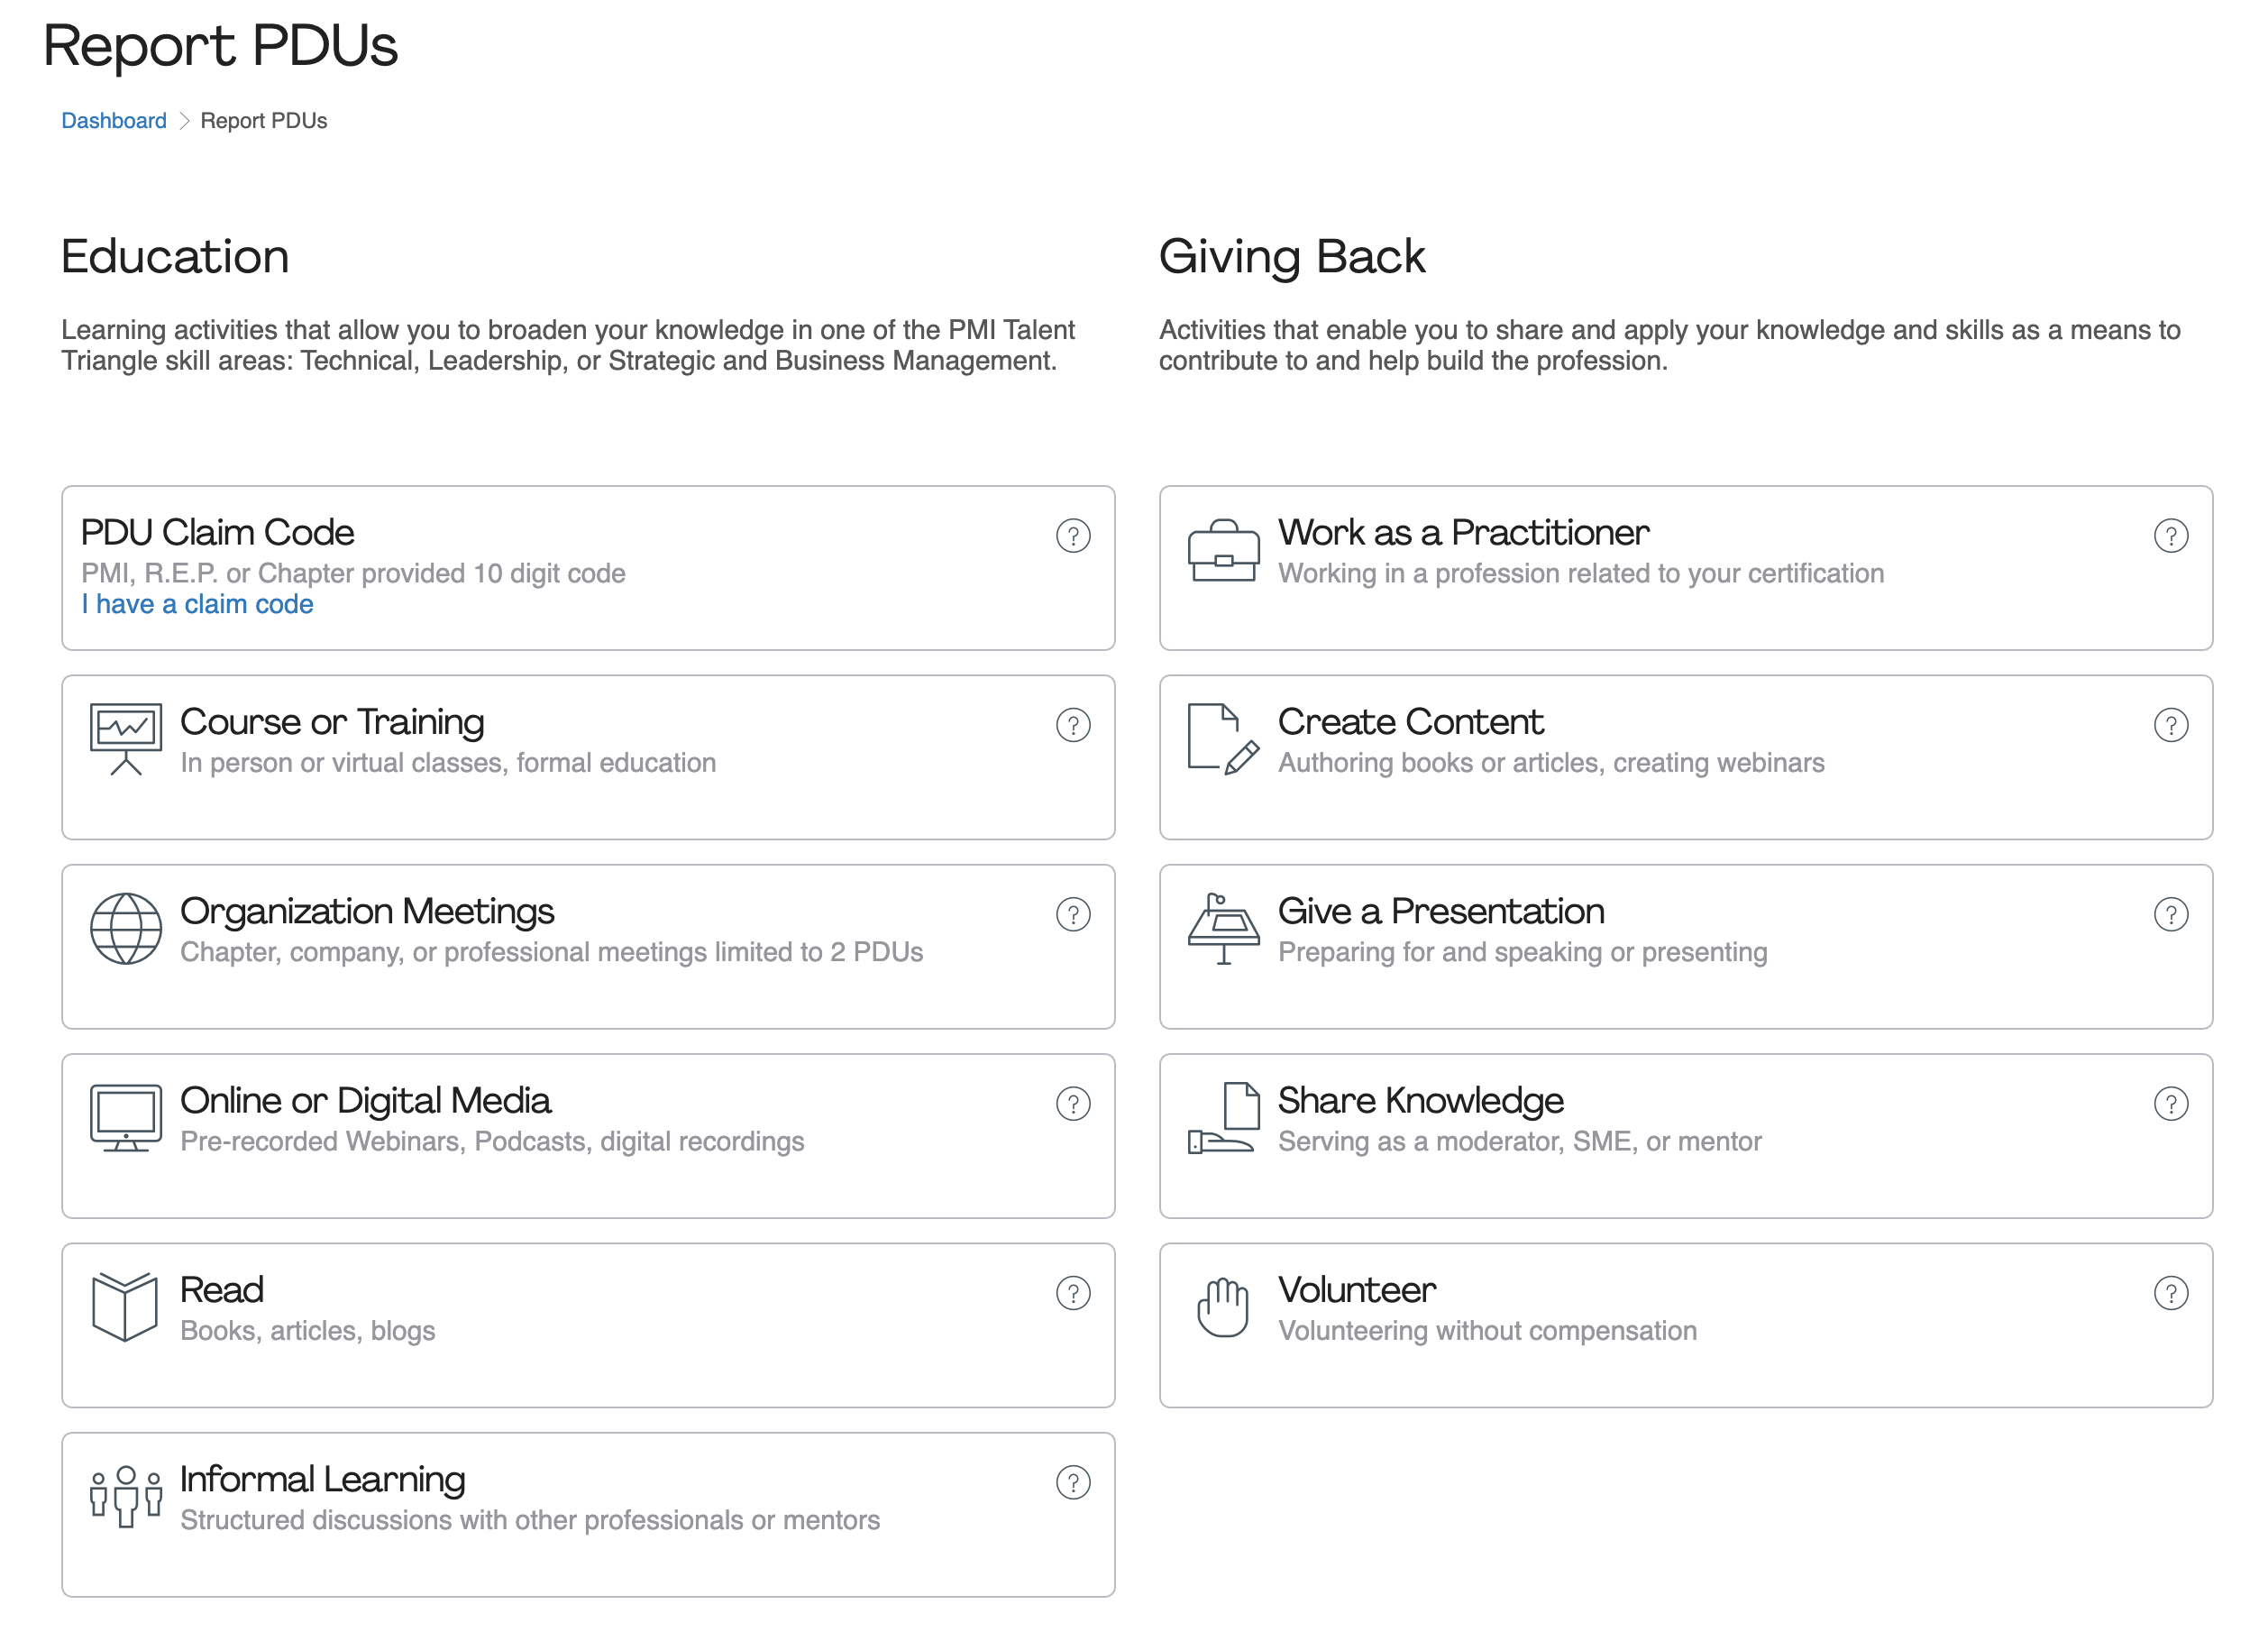Open the Informal Learning card title
This screenshot has width=2268, height=1632.
click(x=322, y=1479)
